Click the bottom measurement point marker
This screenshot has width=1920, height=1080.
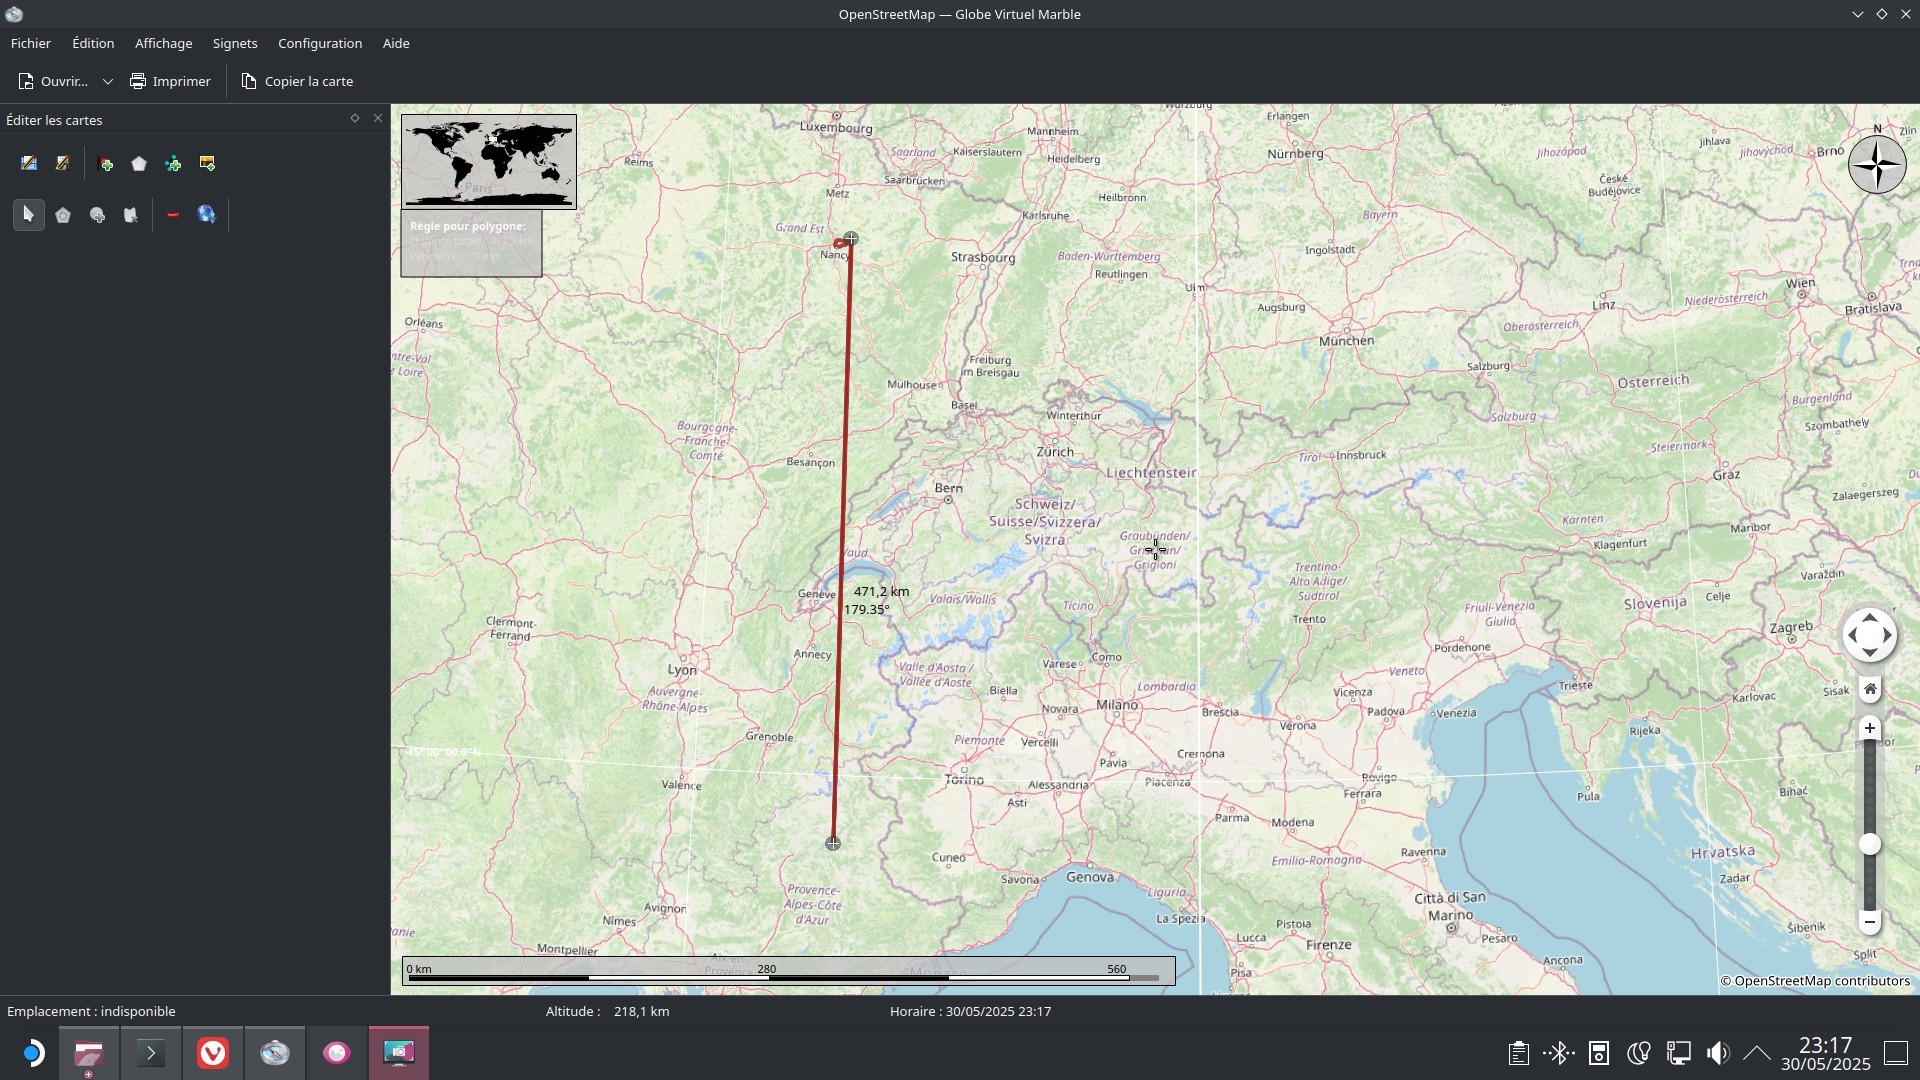pos(833,843)
